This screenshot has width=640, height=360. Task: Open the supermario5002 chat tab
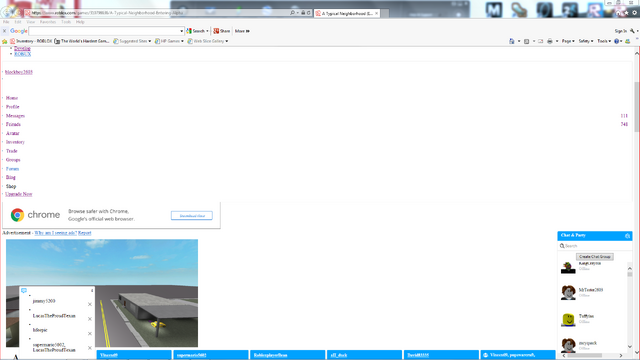[x=211, y=355]
